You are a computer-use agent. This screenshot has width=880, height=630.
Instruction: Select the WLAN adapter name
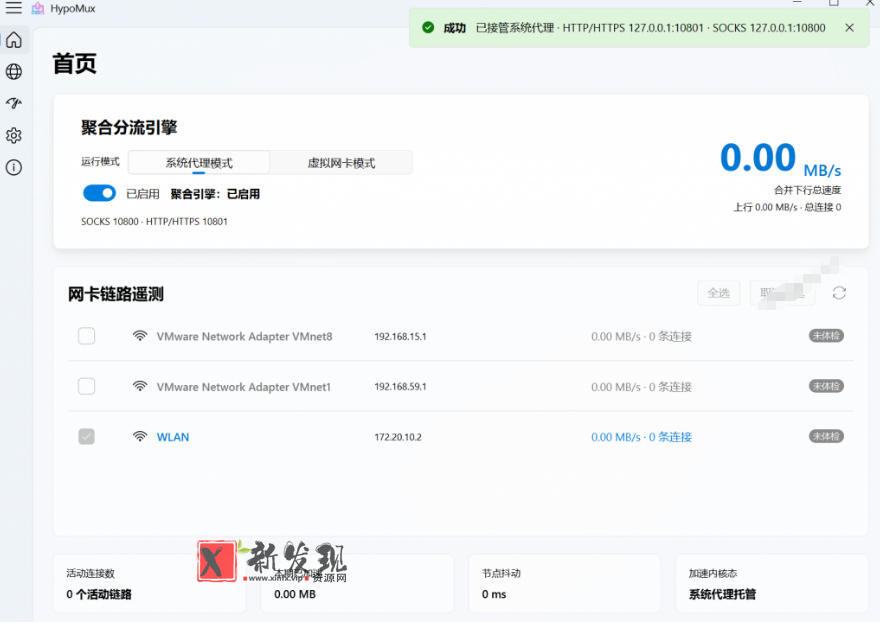(173, 437)
